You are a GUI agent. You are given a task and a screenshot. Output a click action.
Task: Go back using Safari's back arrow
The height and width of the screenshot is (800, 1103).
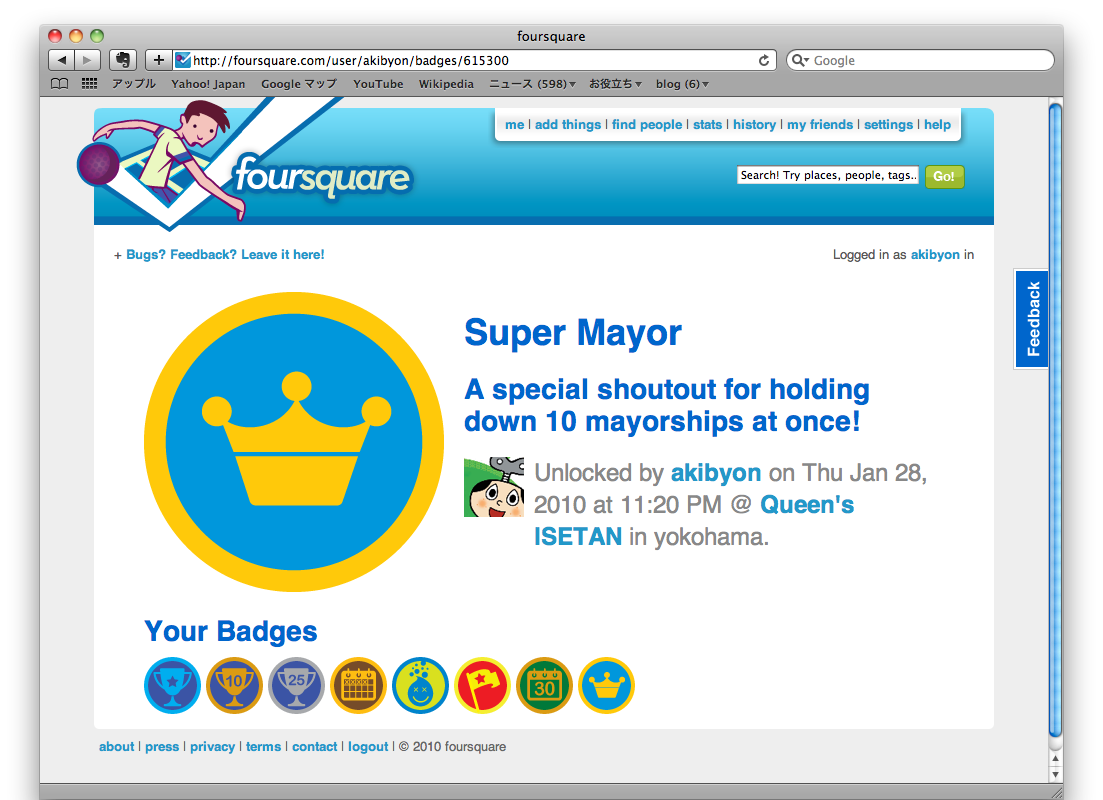[61, 61]
